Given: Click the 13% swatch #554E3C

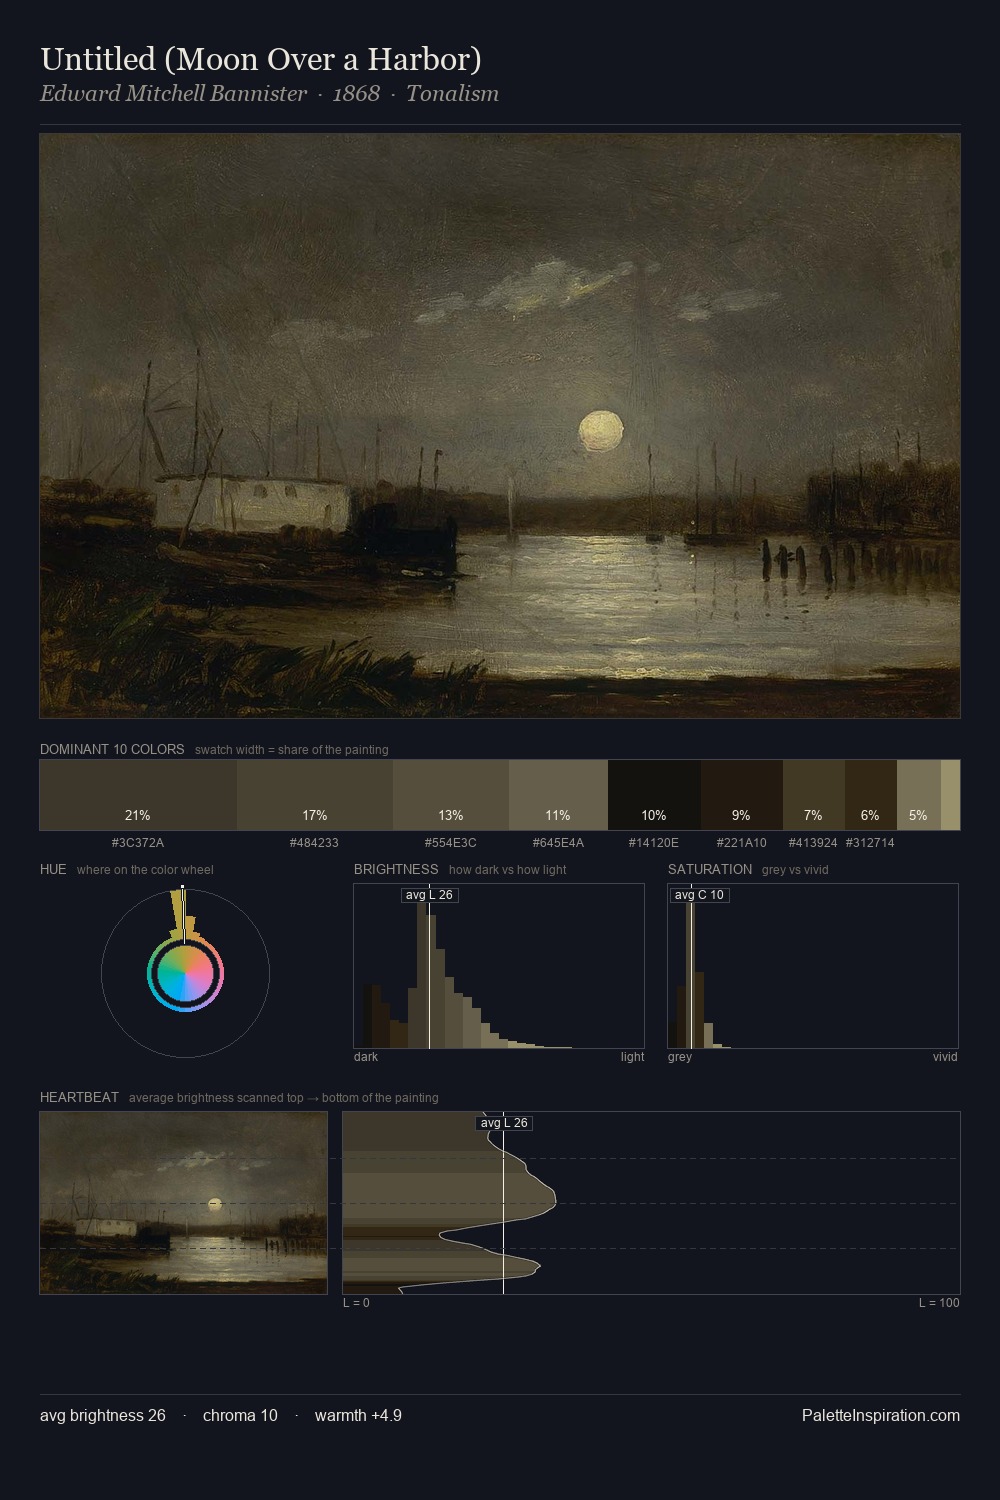Looking at the screenshot, I should (x=451, y=795).
